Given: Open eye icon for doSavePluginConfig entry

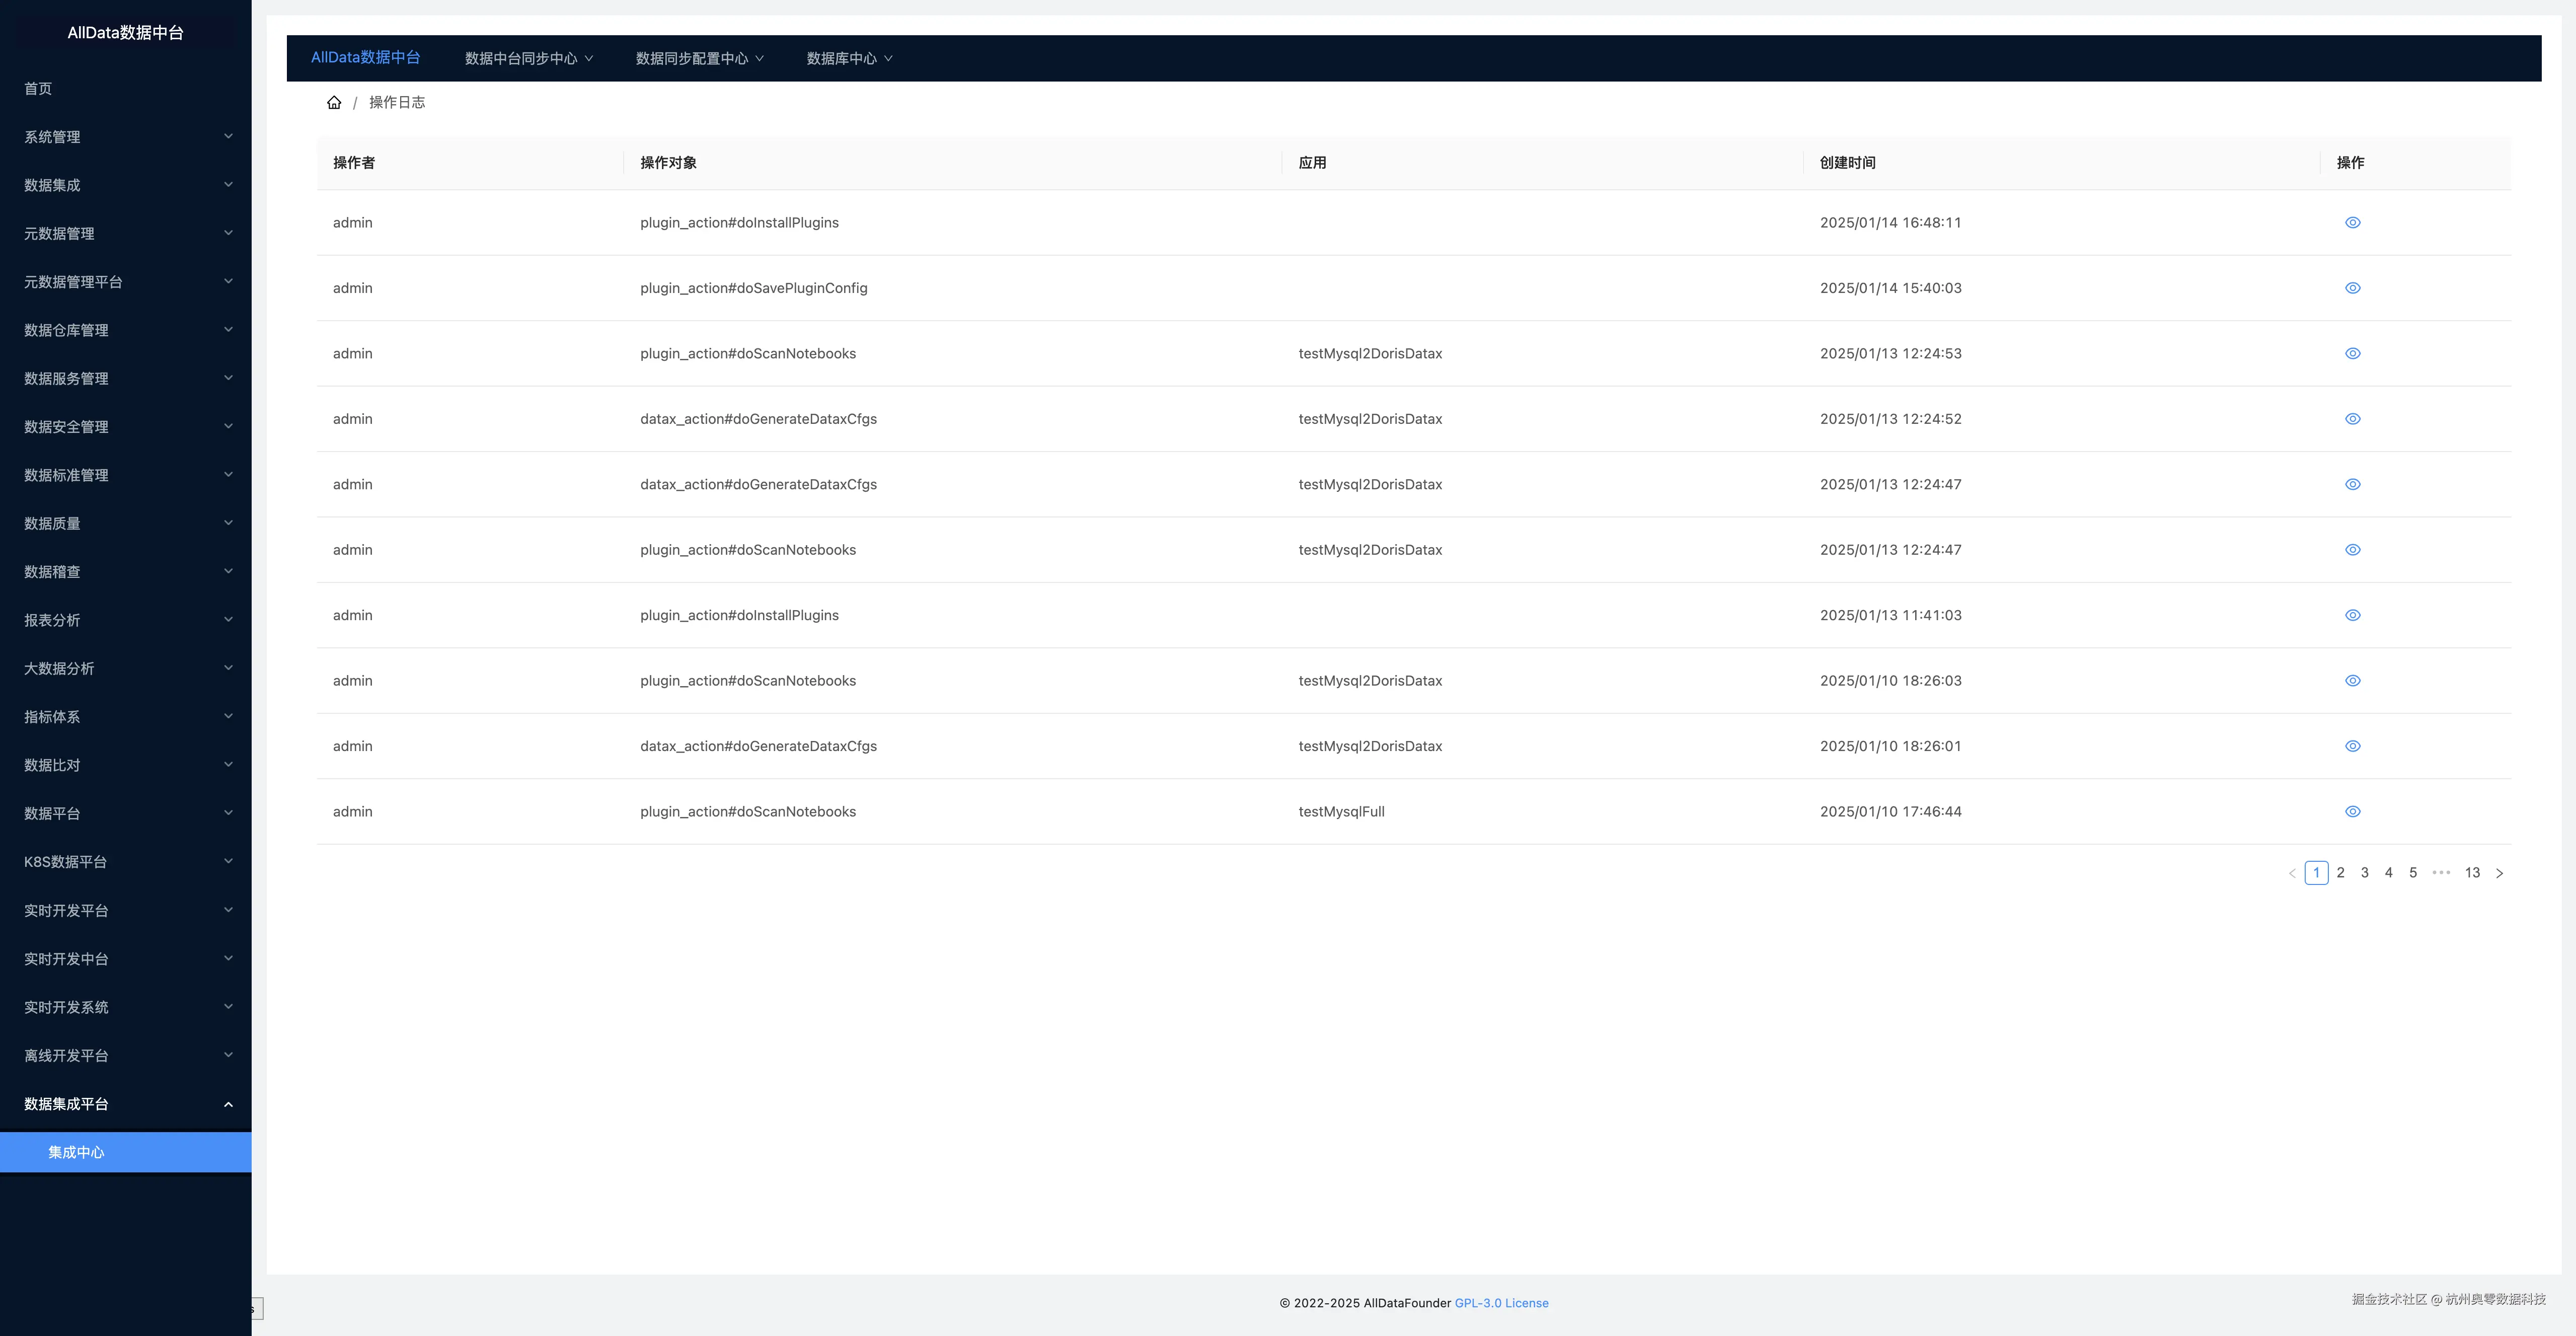Looking at the screenshot, I should tap(2352, 288).
